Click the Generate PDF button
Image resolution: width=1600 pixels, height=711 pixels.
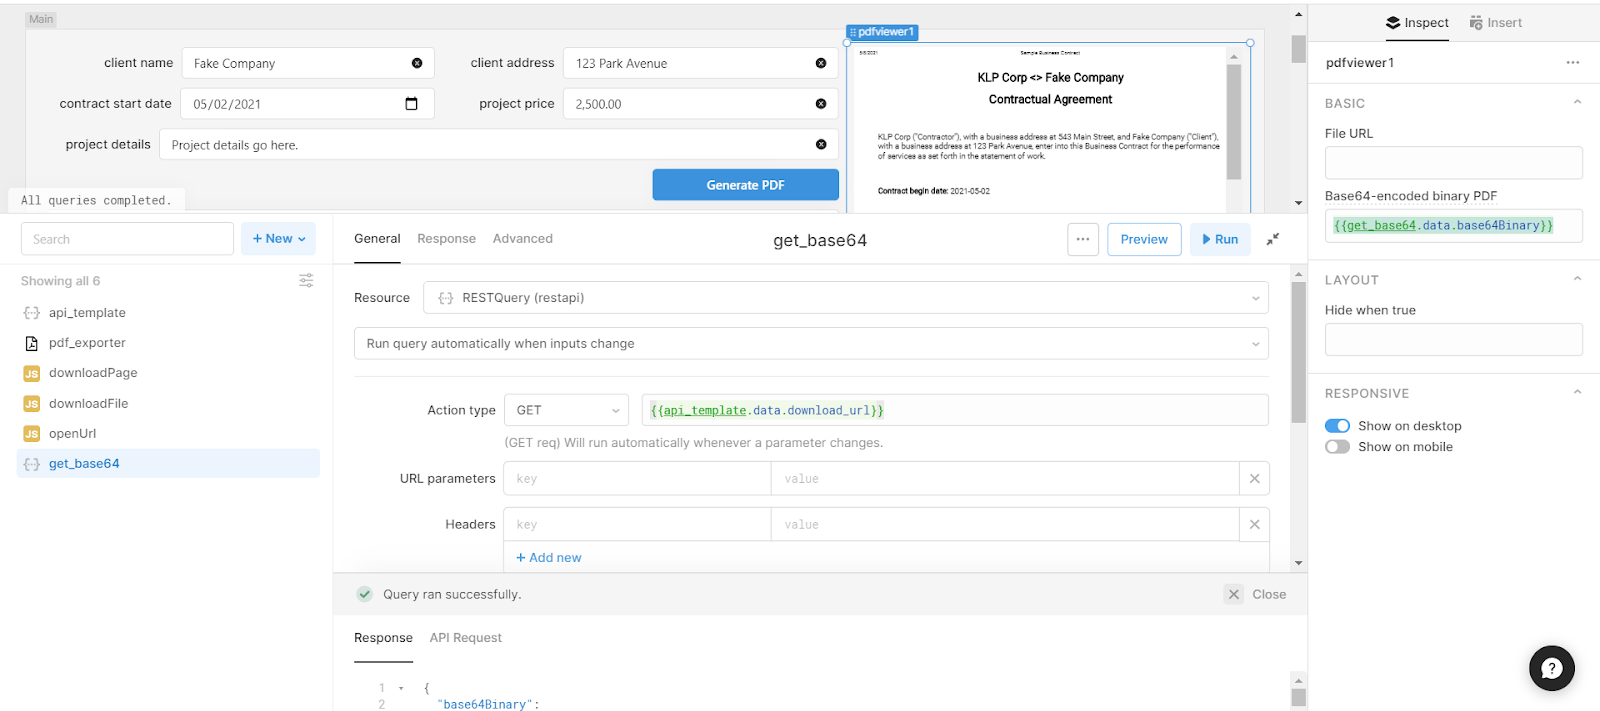[x=746, y=185]
